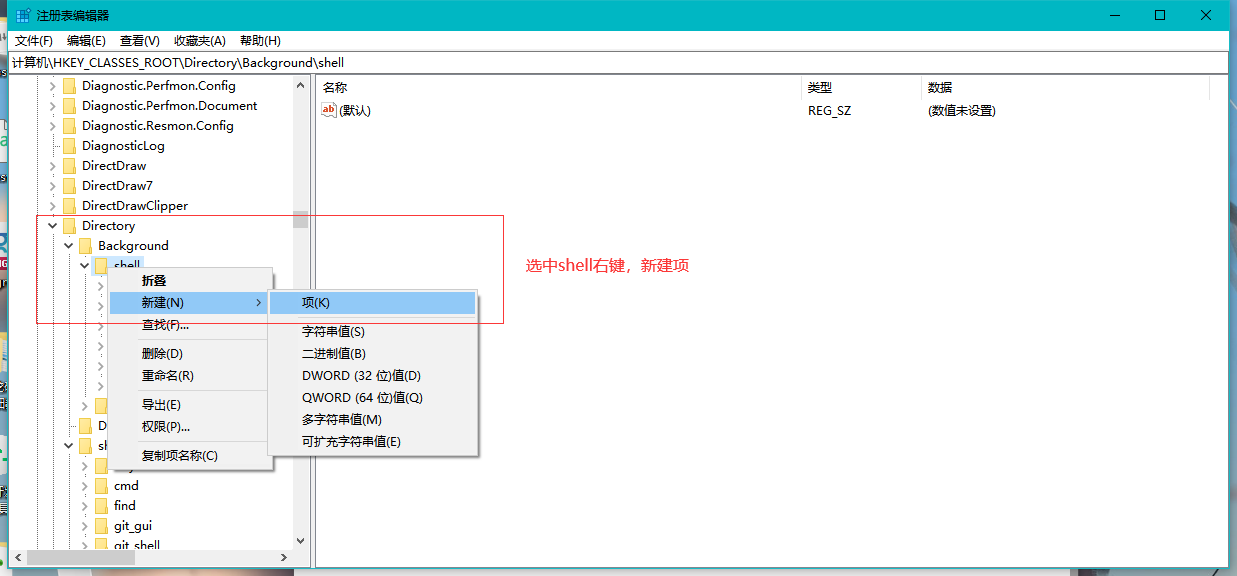
Task: Click the Registry Editor title bar icon
Action: tap(23, 15)
